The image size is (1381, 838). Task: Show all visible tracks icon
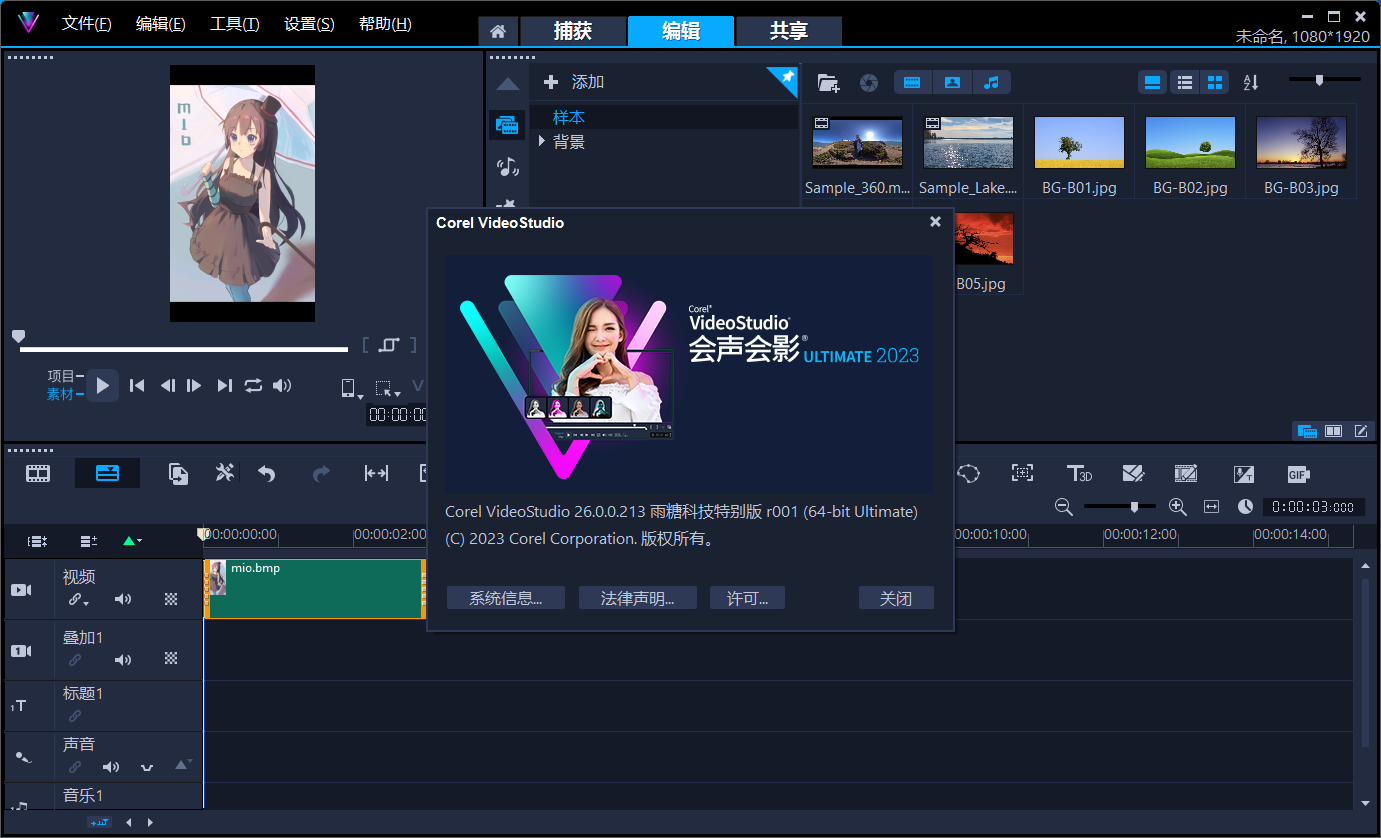coord(38,541)
